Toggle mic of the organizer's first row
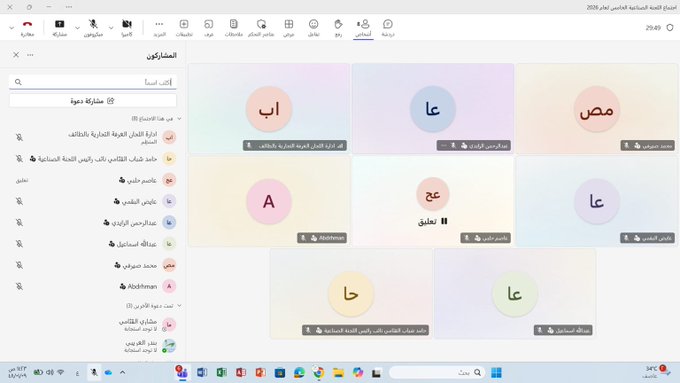 (20, 137)
